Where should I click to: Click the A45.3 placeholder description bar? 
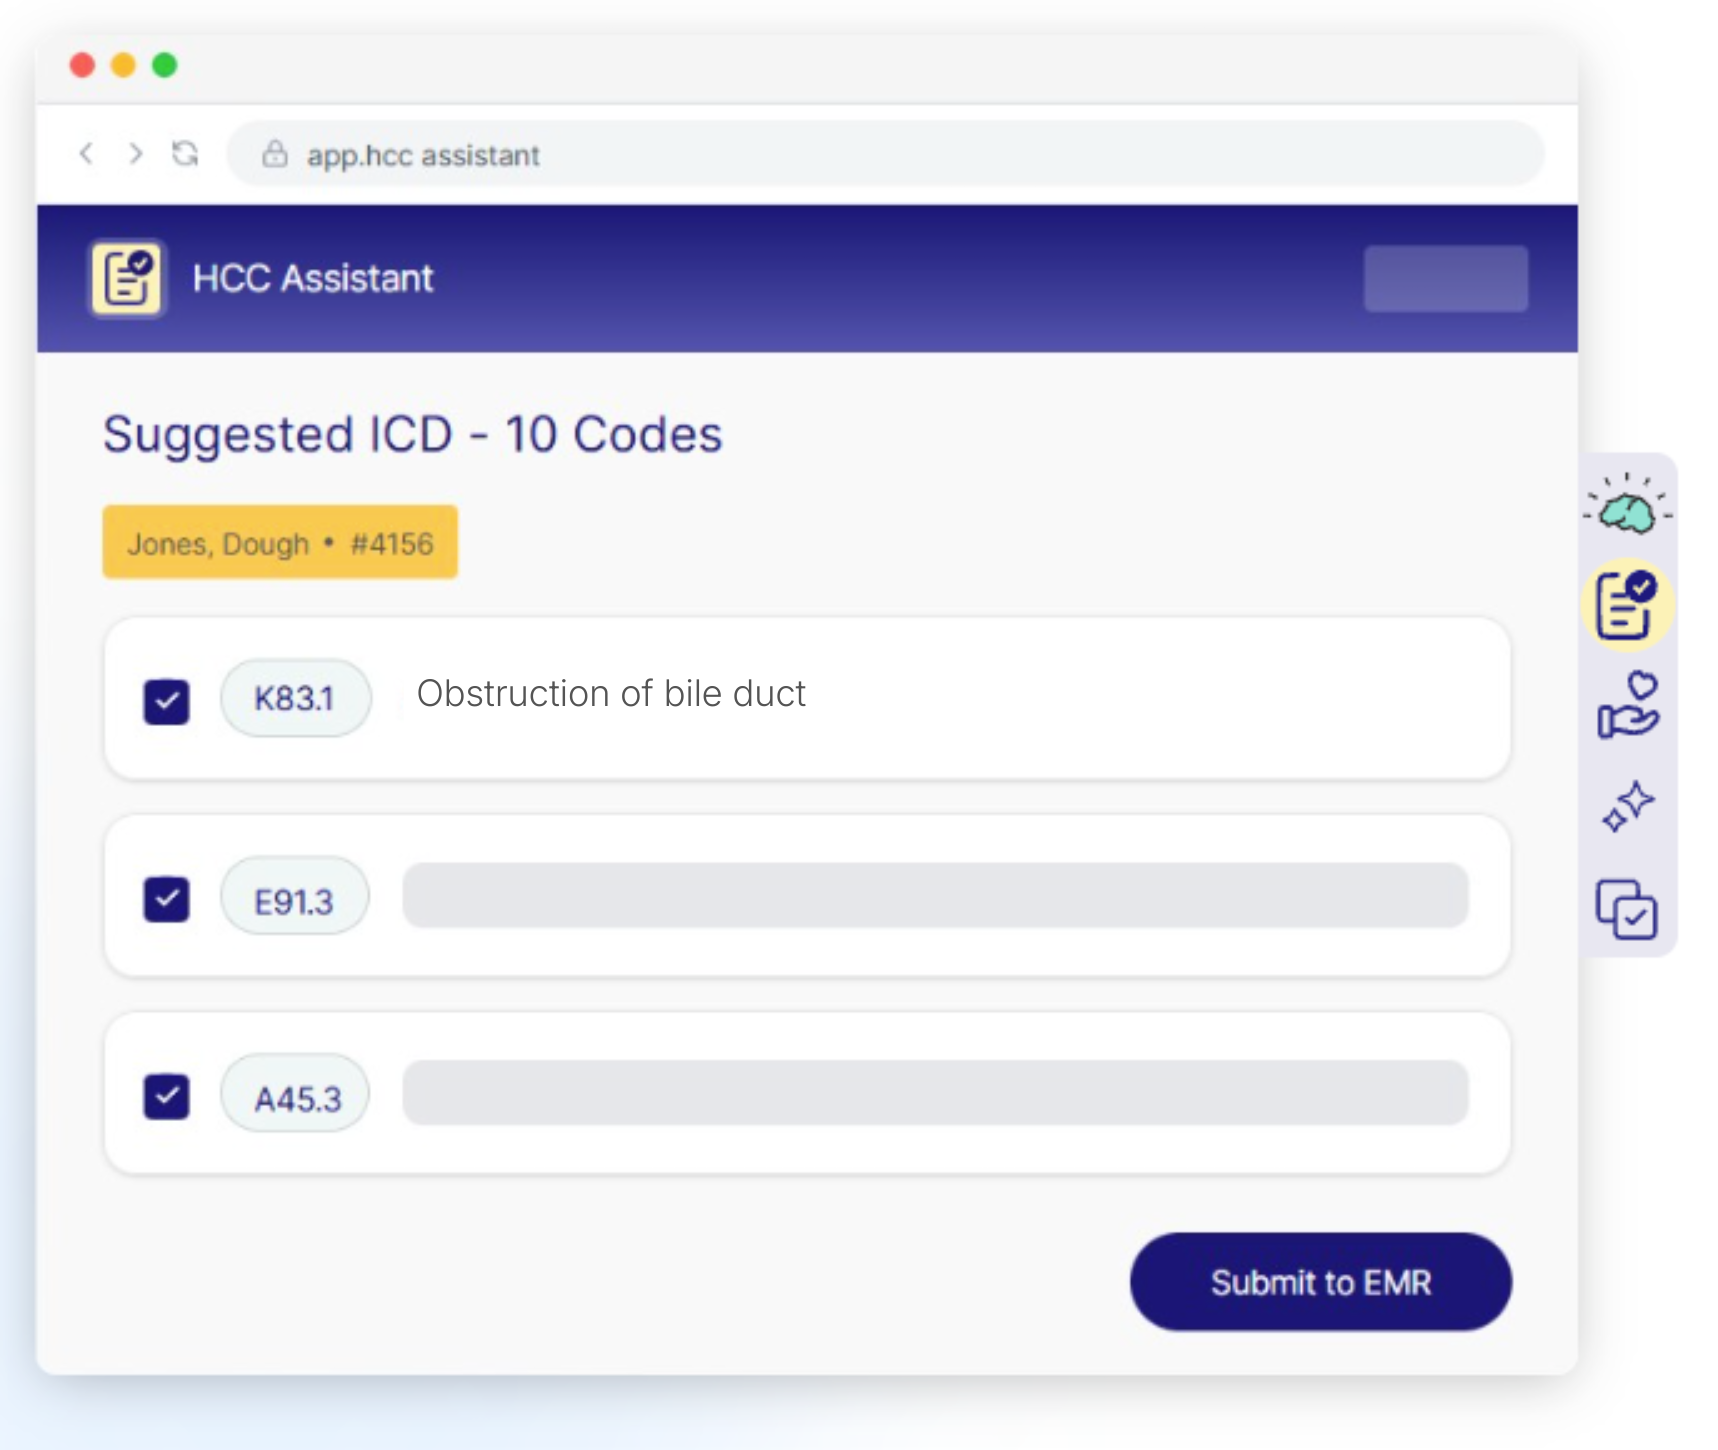pos(935,1093)
